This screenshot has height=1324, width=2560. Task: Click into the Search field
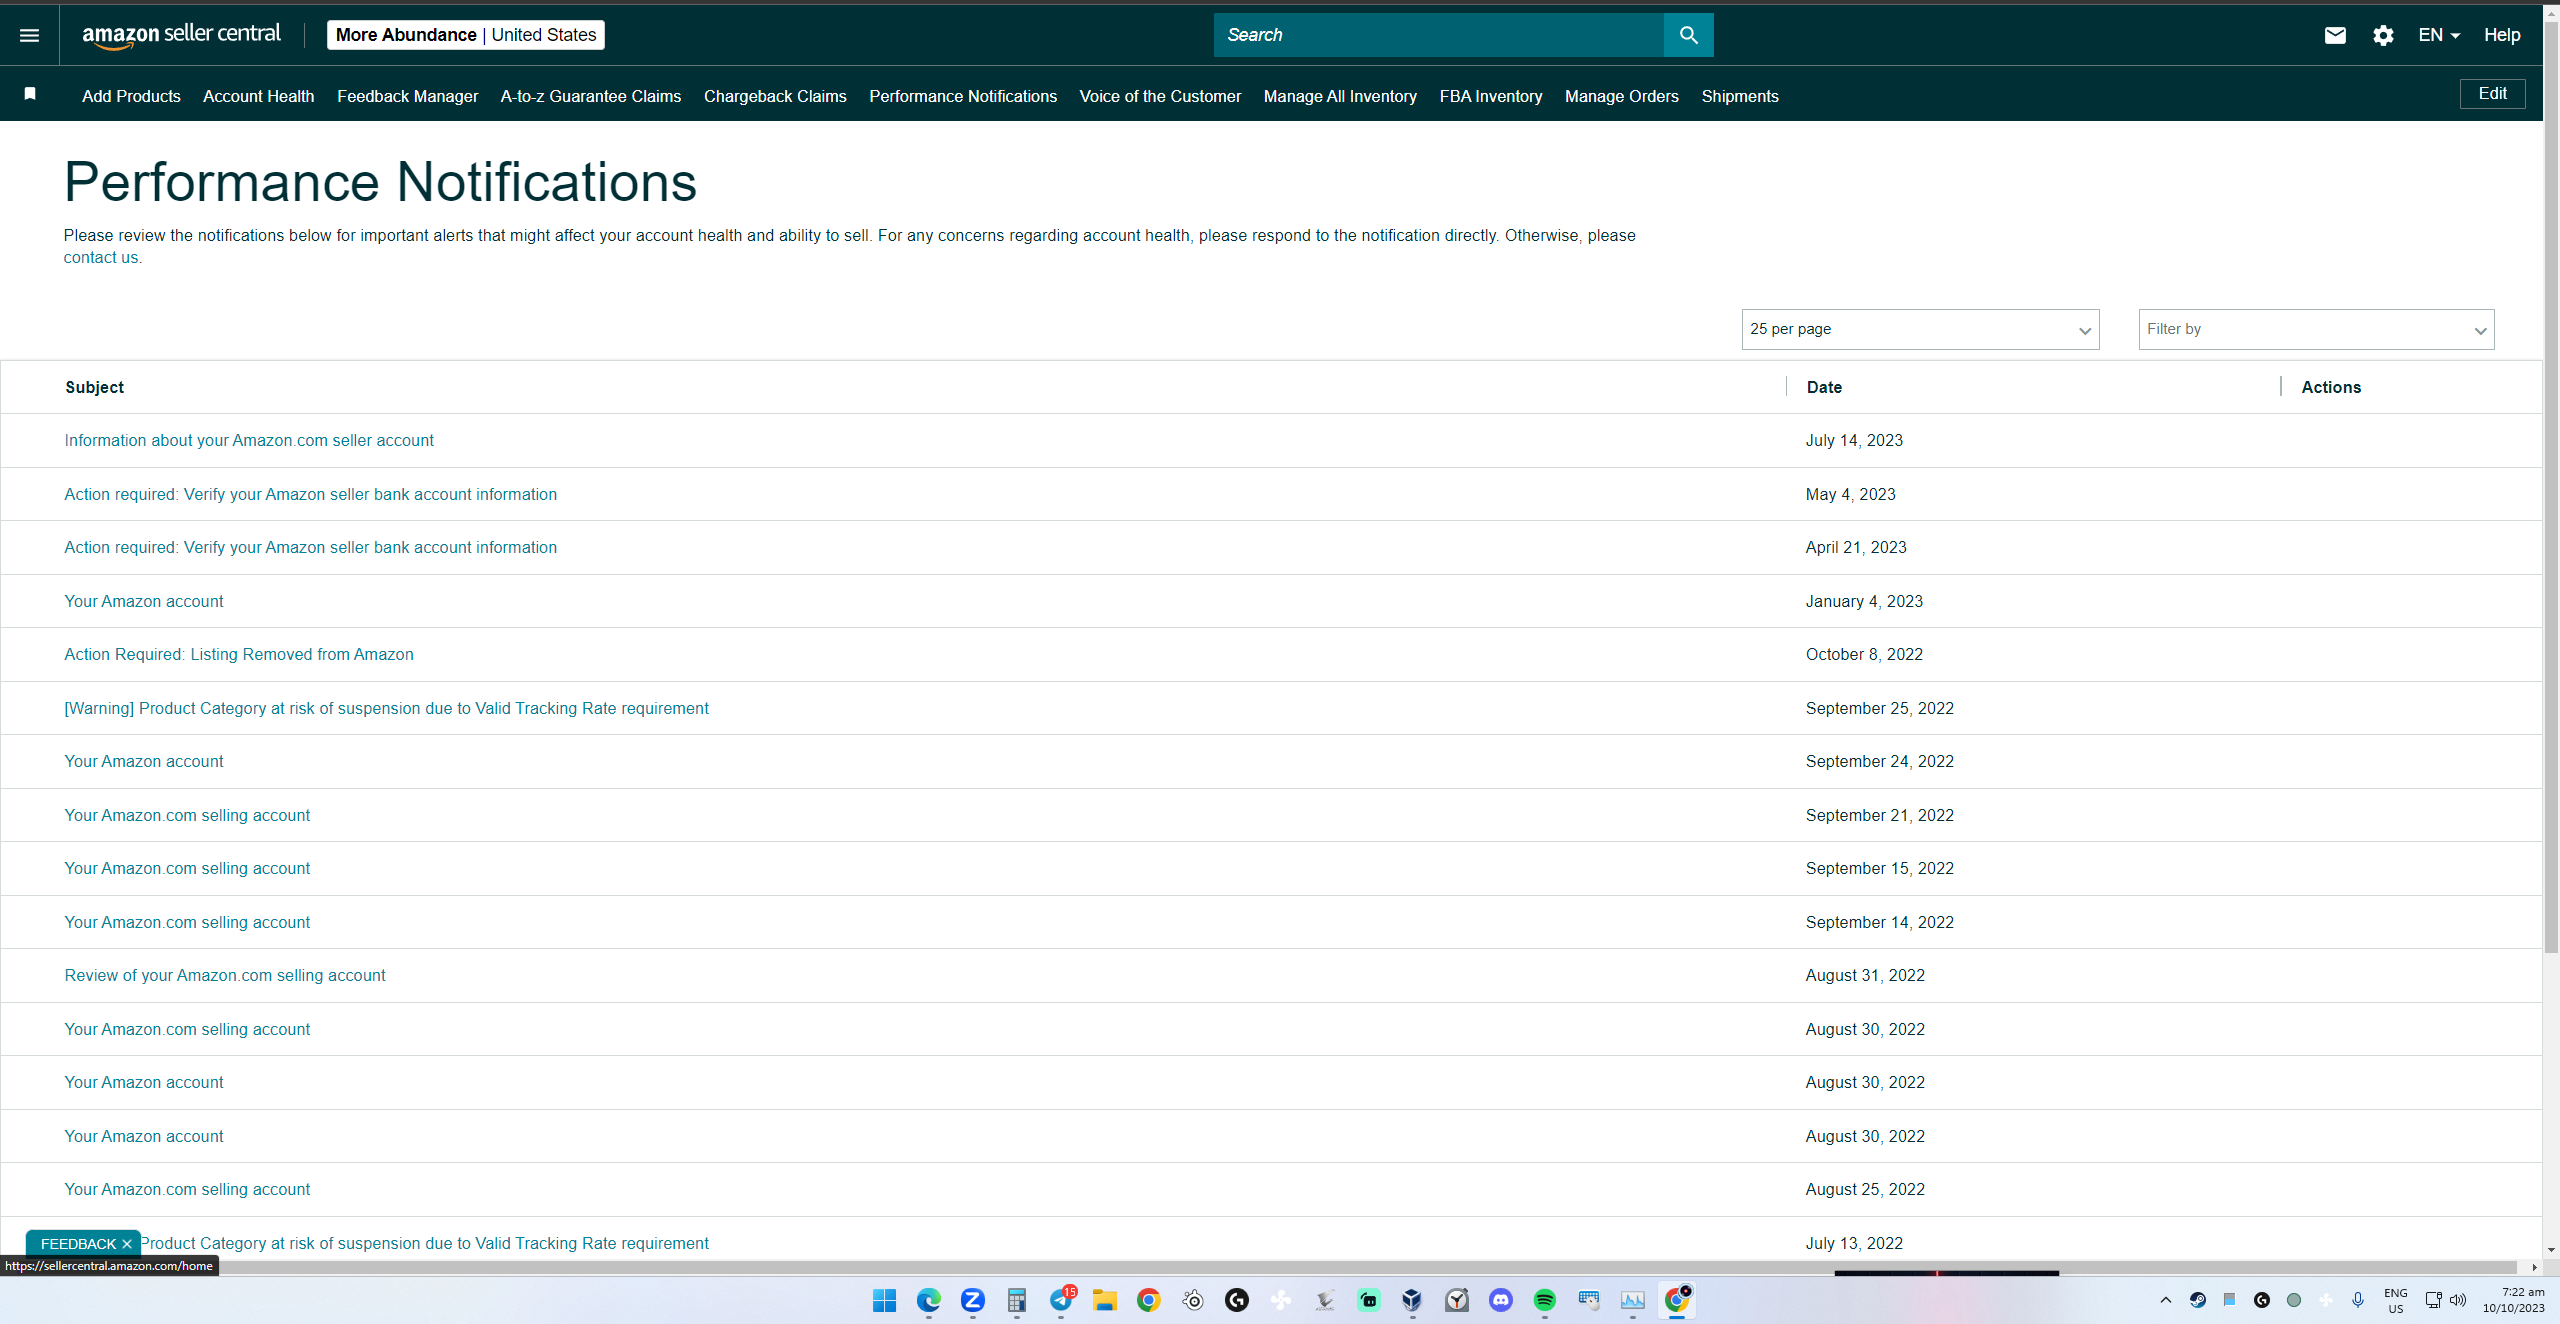click(x=1439, y=35)
